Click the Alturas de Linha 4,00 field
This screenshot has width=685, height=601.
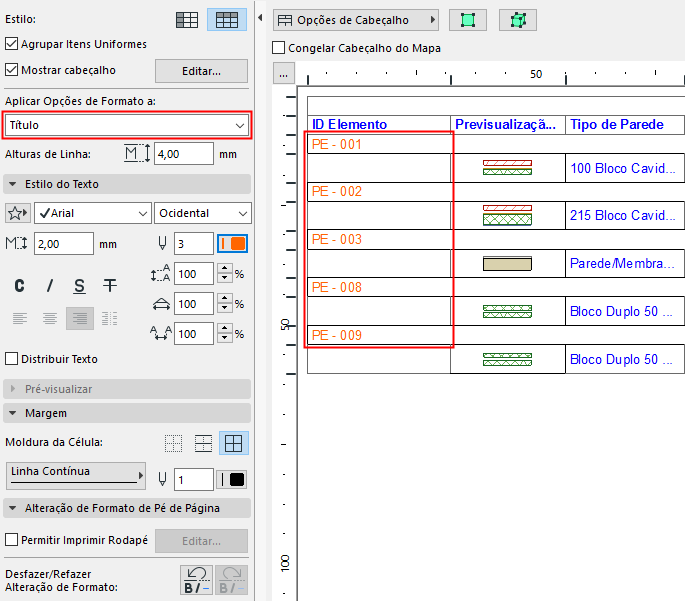pos(184,154)
